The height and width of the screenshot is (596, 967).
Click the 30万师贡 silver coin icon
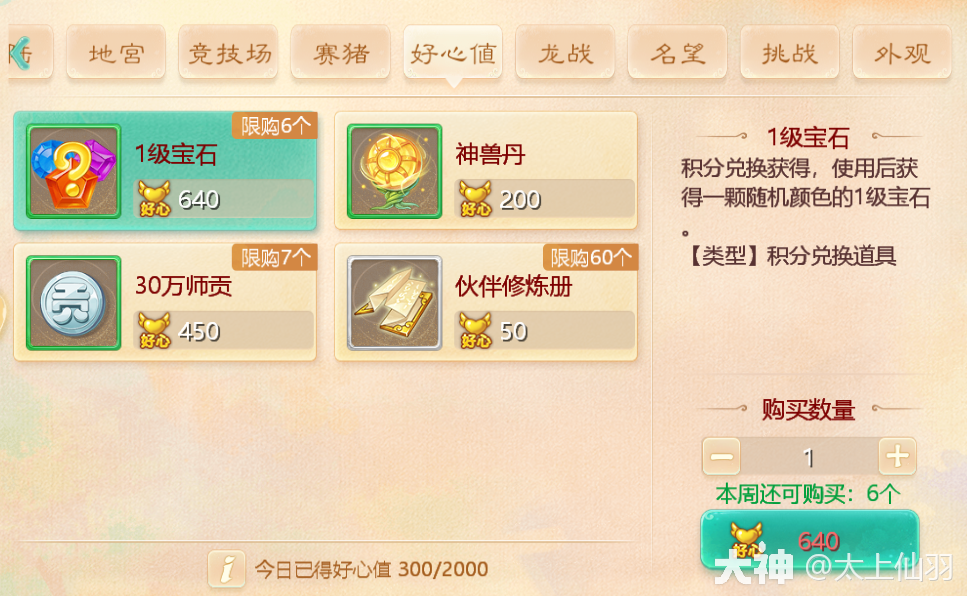click(x=73, y=303)
